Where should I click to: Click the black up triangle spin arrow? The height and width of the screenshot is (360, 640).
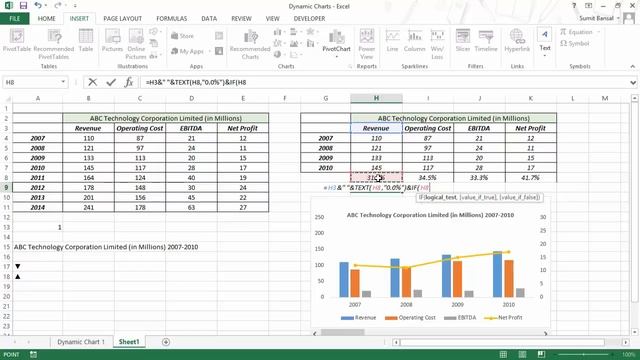(18, 276)
